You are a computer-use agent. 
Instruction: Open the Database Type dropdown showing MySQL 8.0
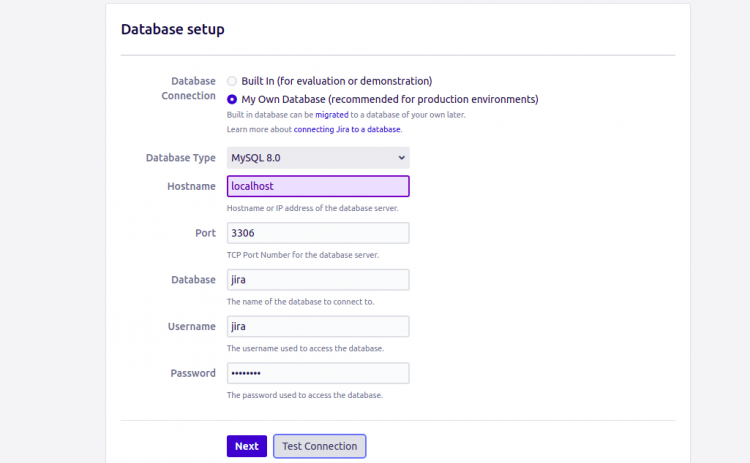pos(318,158)
